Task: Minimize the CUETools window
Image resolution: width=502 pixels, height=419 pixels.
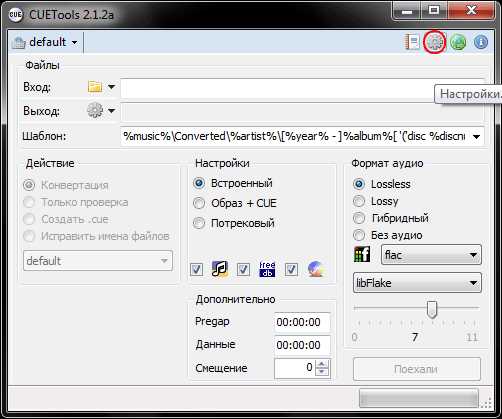Action: [x=407, y=11]
